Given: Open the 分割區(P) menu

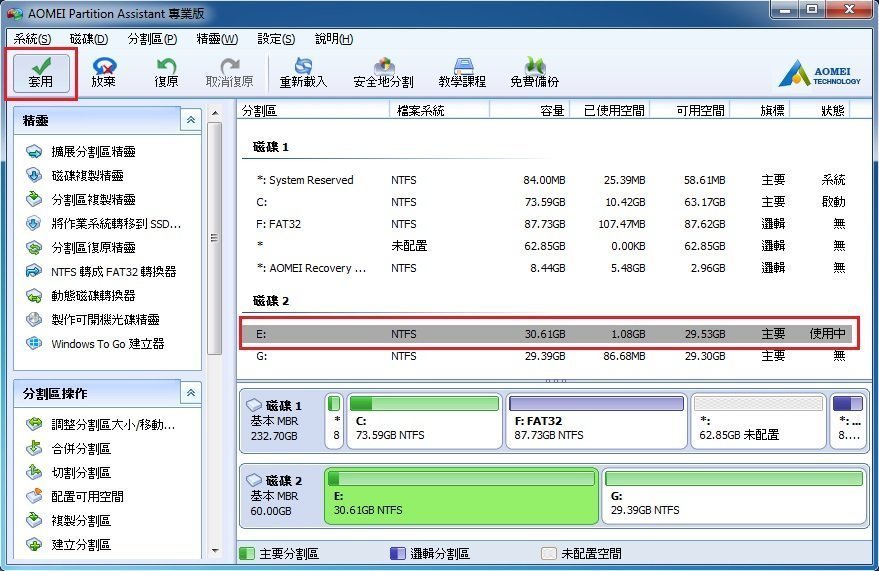Looking at the screenshot, I should [152, 39].
